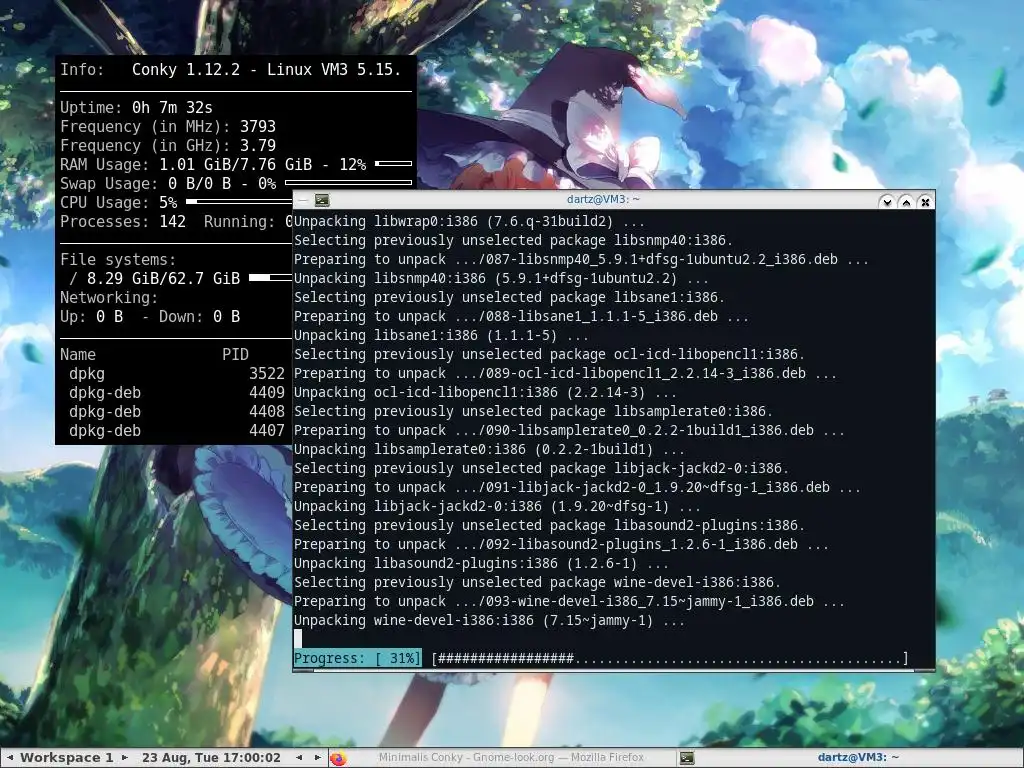
Task: Click '/ 8.29 GiB/62.7 GiB' filesystem line
Action: click(x=155, y=278)
